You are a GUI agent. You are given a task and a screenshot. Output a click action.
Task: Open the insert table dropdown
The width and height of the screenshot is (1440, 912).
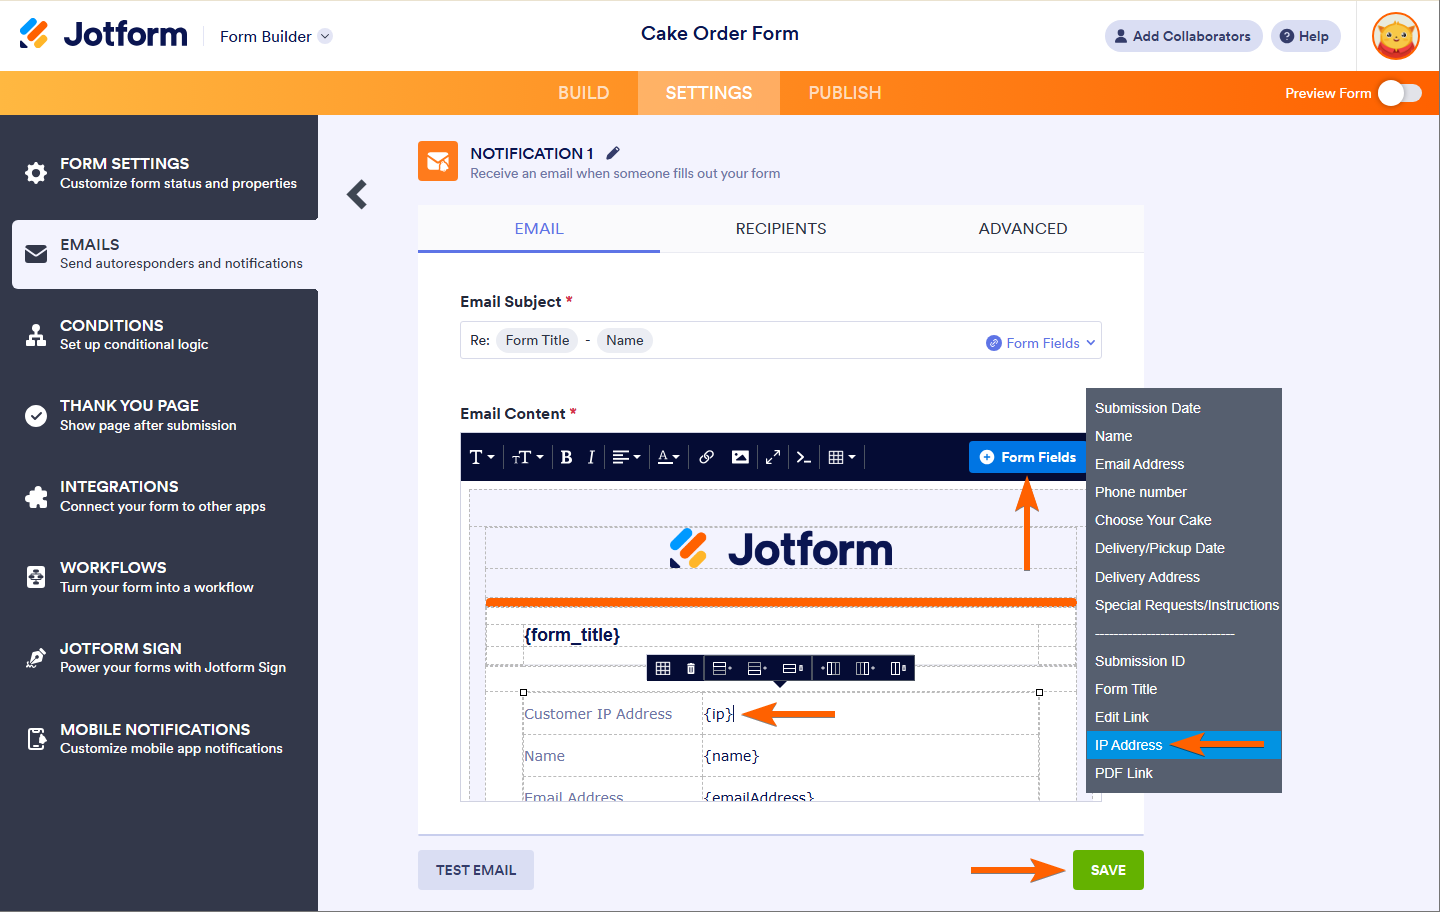[x=842, y=457]
